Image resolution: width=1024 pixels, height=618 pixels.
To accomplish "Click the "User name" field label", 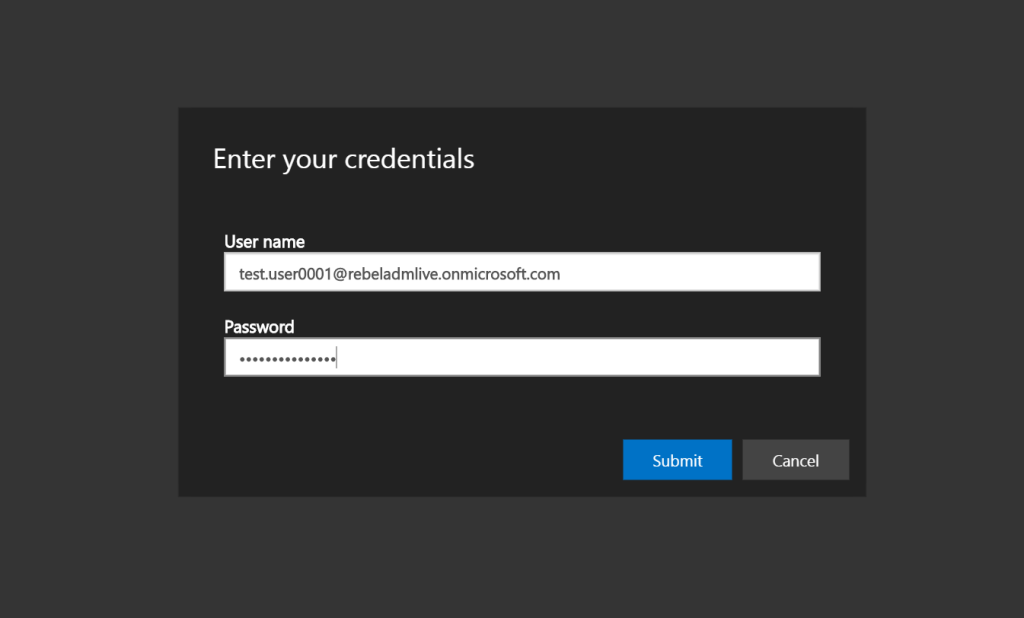I will pos(264,242).
